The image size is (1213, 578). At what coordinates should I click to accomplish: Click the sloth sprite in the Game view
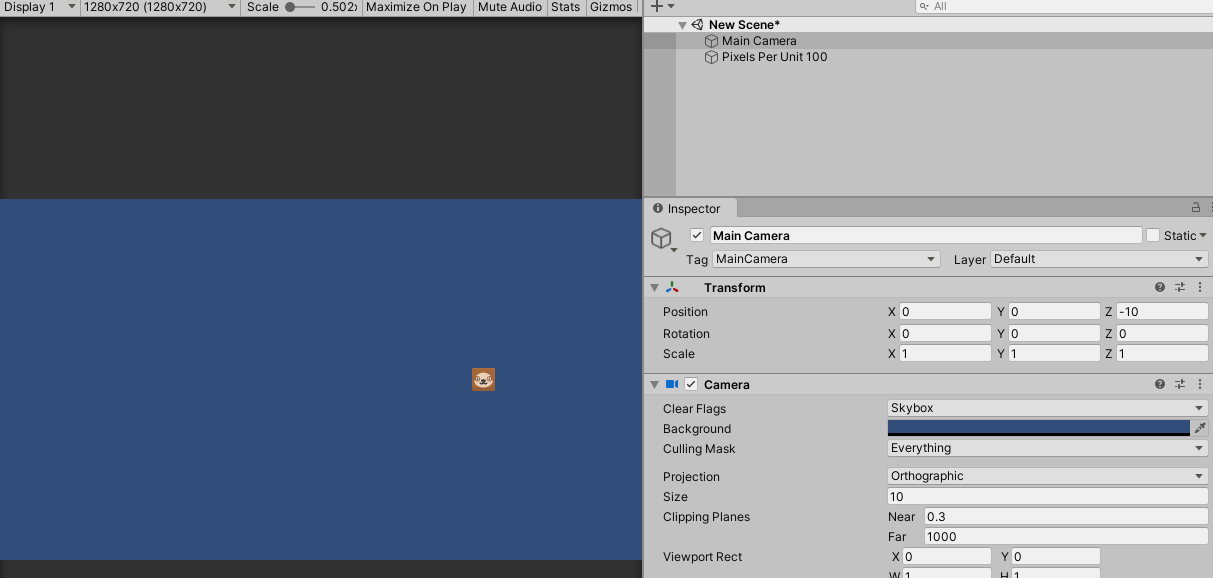tap(483, 380)
